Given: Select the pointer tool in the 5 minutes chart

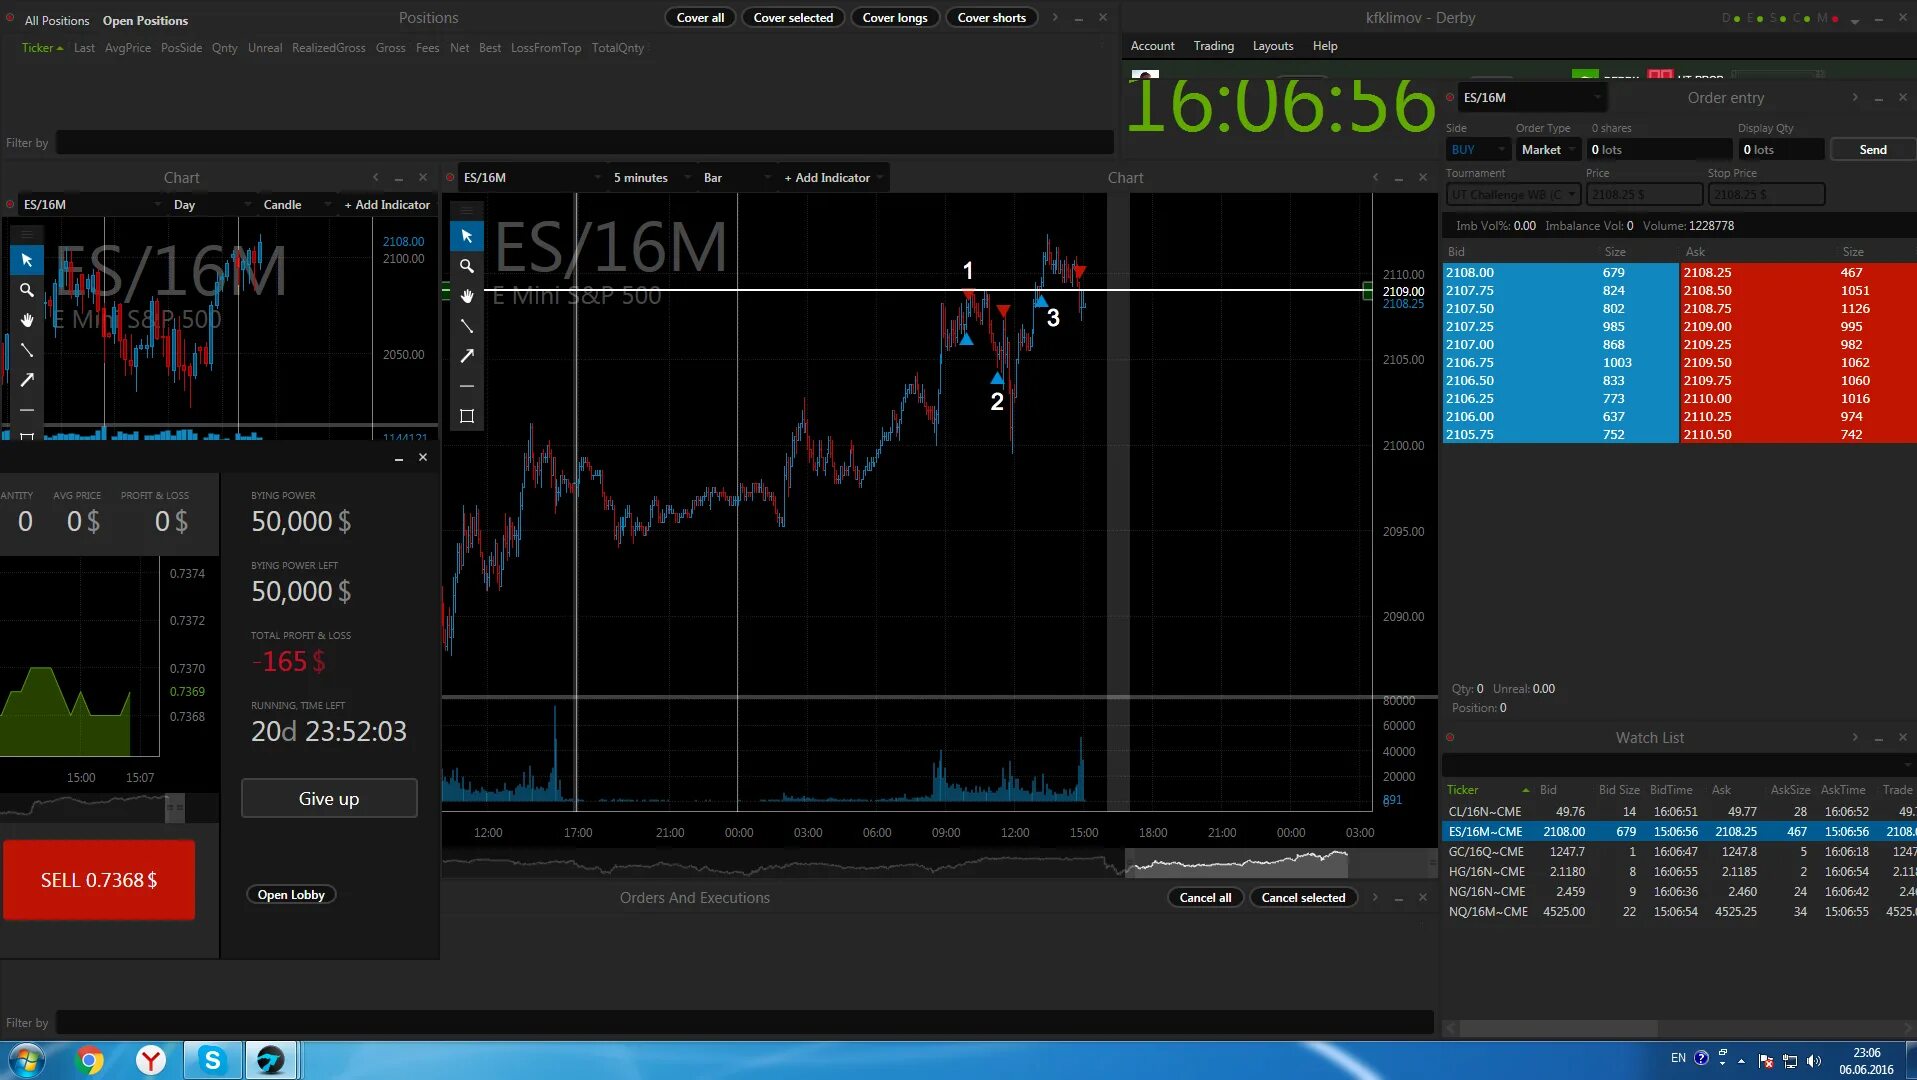Looking at the screenshot, I should coord(467,236).
